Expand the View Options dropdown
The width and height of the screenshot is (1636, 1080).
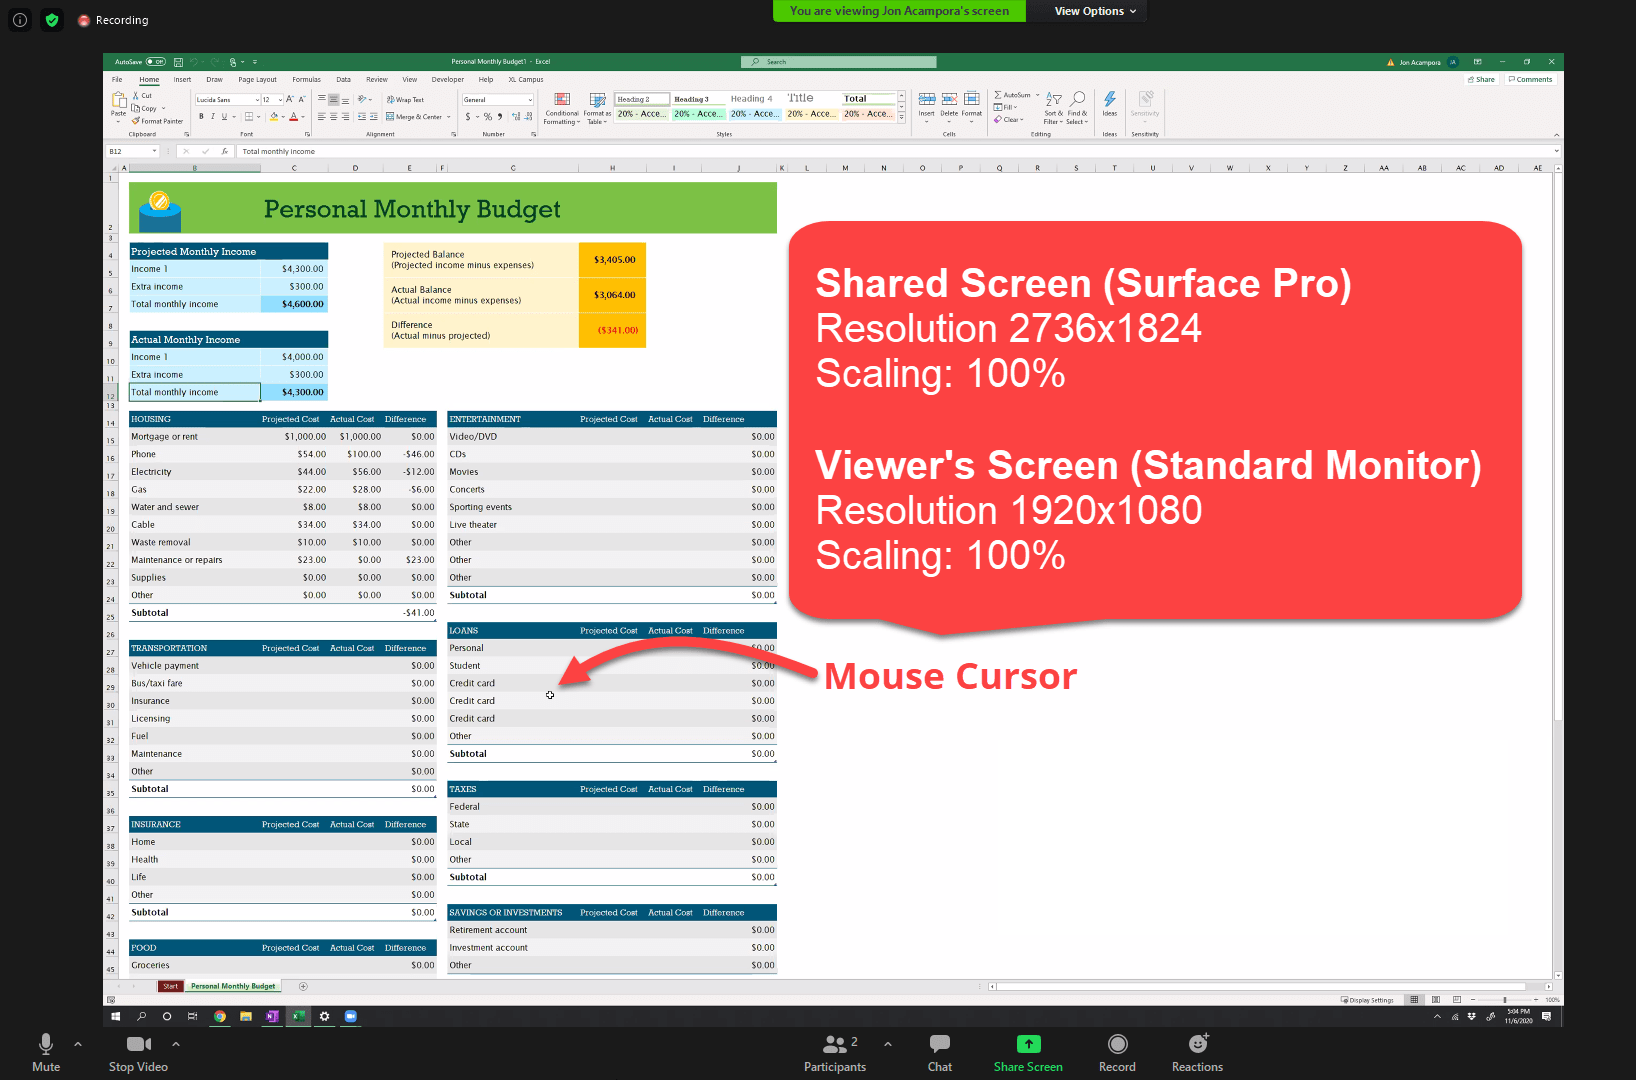[x=1095, y=11]
